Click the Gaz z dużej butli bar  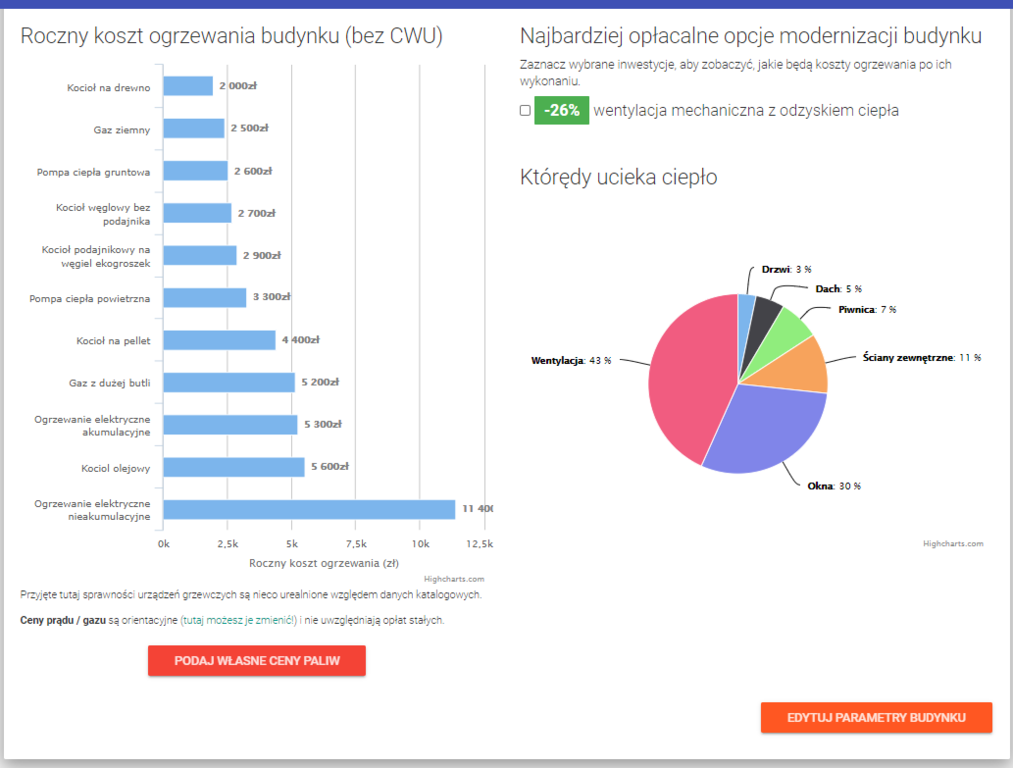click(x=229, y=382)
